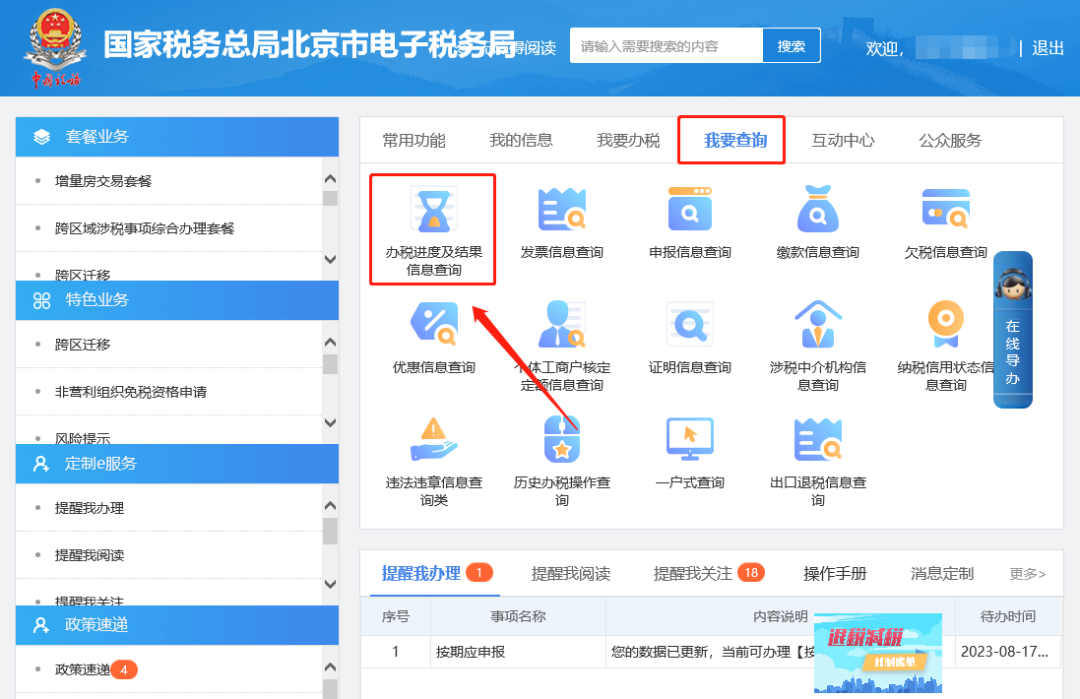Screen dimensions: 1080x699
Task: Focus the search input field
Action: pos(666,46)
